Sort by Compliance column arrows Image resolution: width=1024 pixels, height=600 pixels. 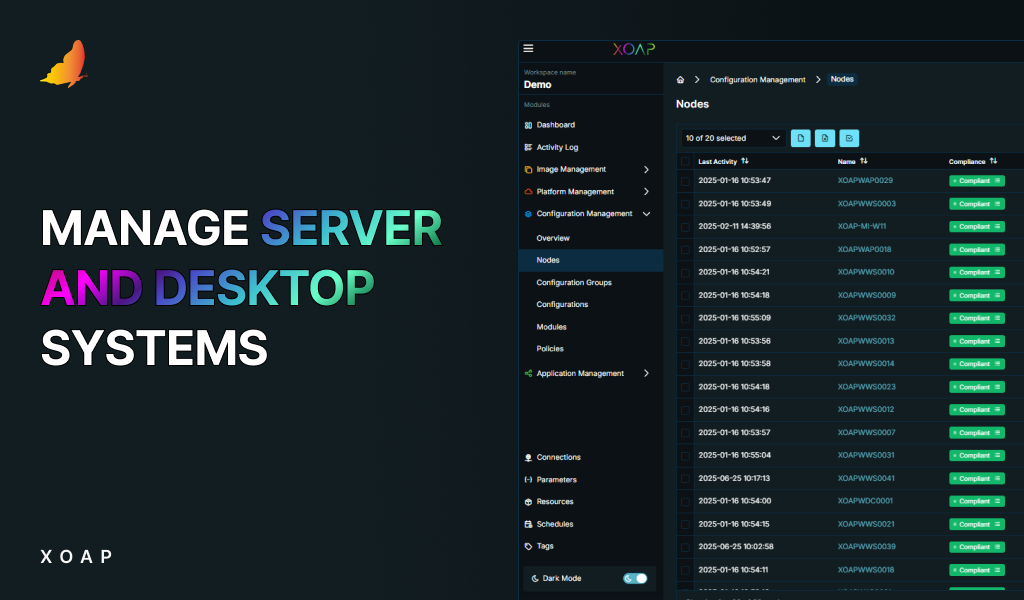pyautogui.click(x=993, y=161)
